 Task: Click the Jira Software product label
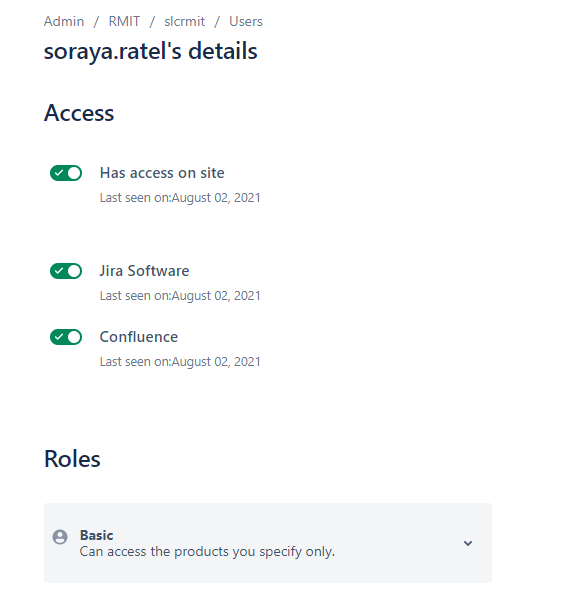(144, 271)
